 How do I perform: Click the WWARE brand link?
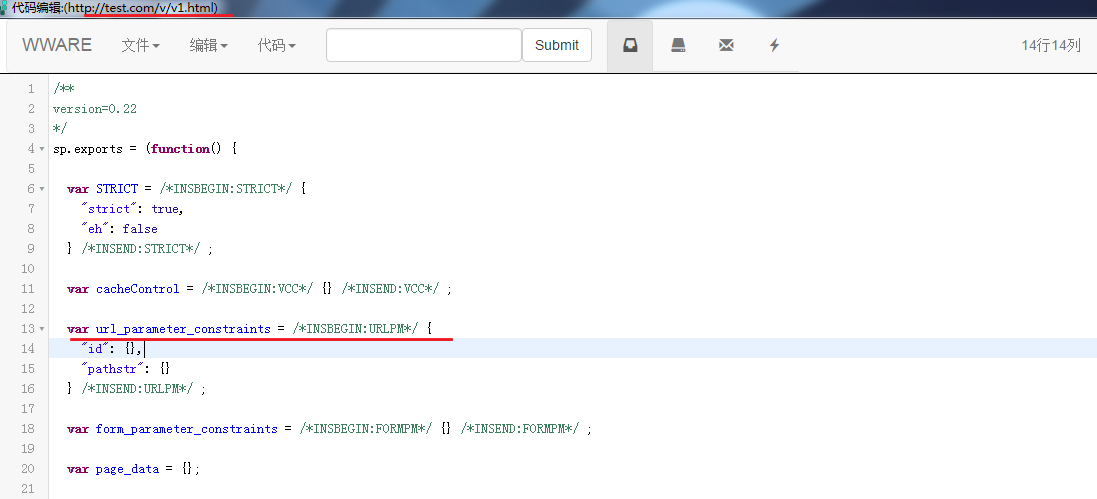pyautogui.click(x=57, y=45)
